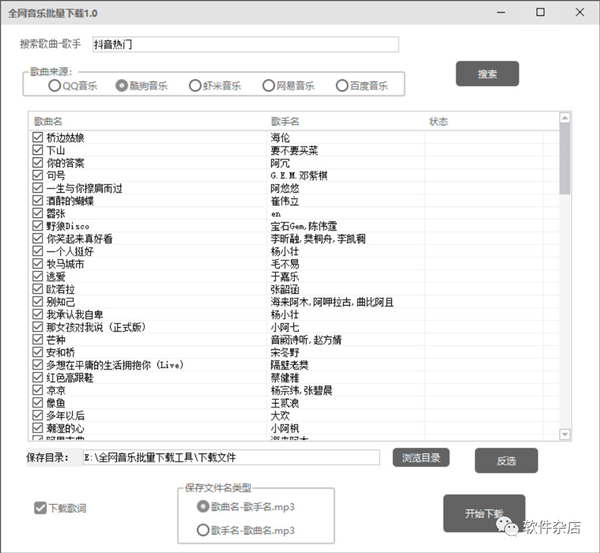Image resolution: width=600 pixels, height=553 pixels.
Task: Uncheck 我承认我自卑
Action: [x=38, y=314]
